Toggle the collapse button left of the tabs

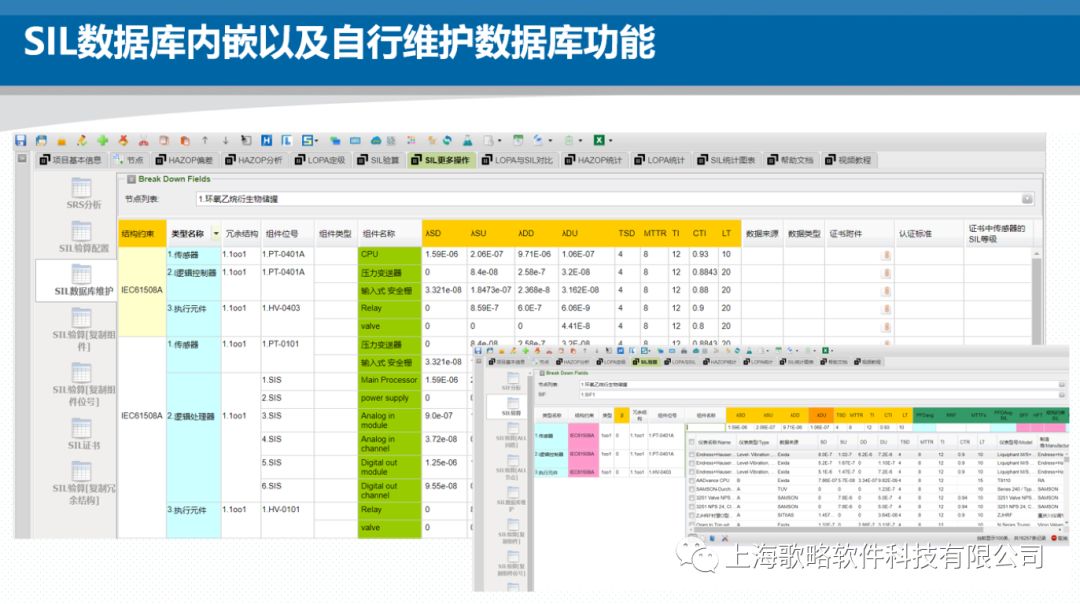click(22, 159)
